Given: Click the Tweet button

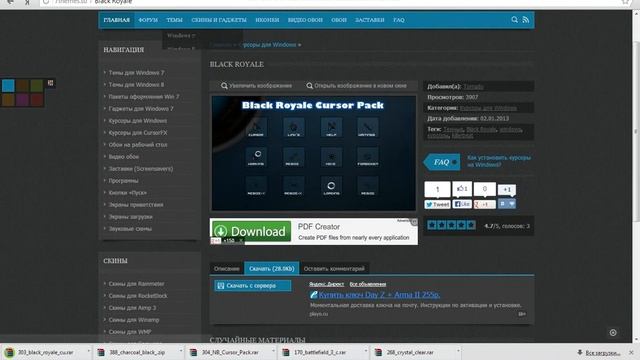Looking at the screenshot, I should pos(437,204).
